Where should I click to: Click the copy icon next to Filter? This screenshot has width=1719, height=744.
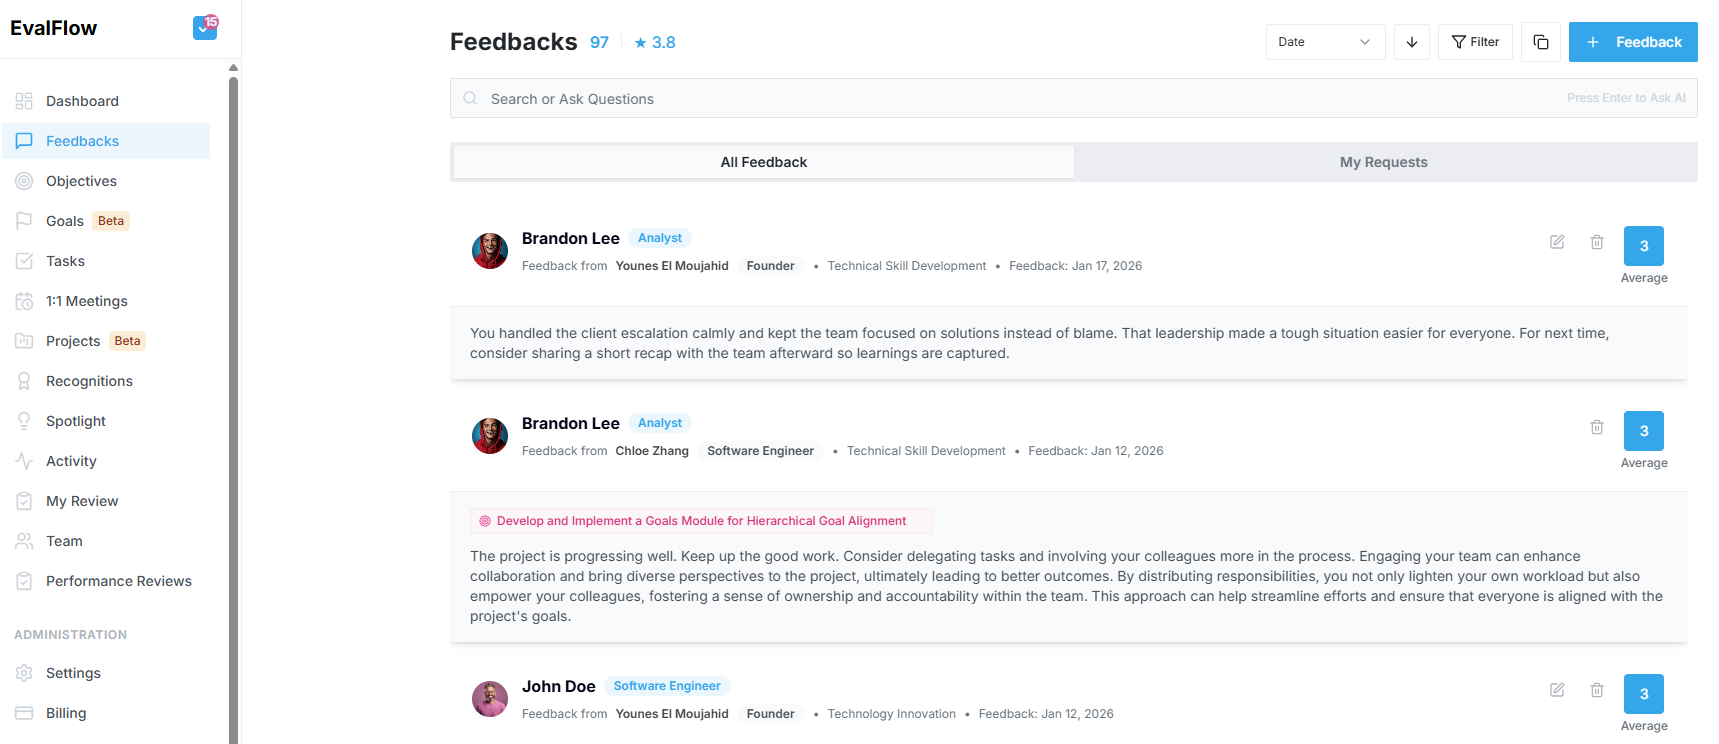pos(1540,42)
